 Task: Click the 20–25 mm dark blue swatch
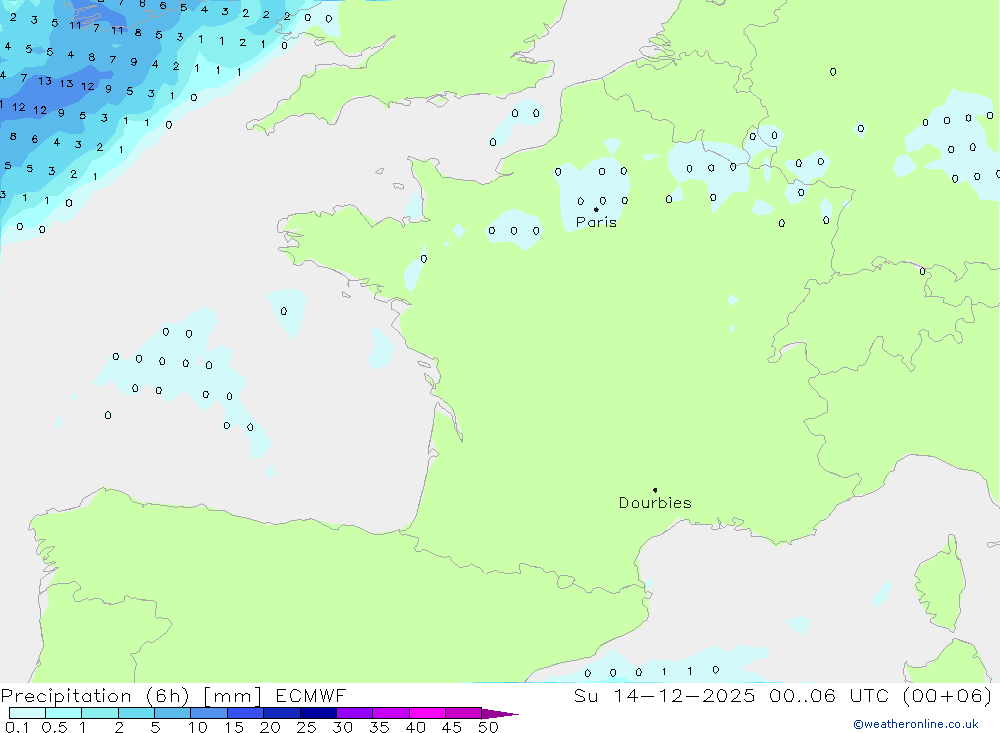click(x=282, y=713)
